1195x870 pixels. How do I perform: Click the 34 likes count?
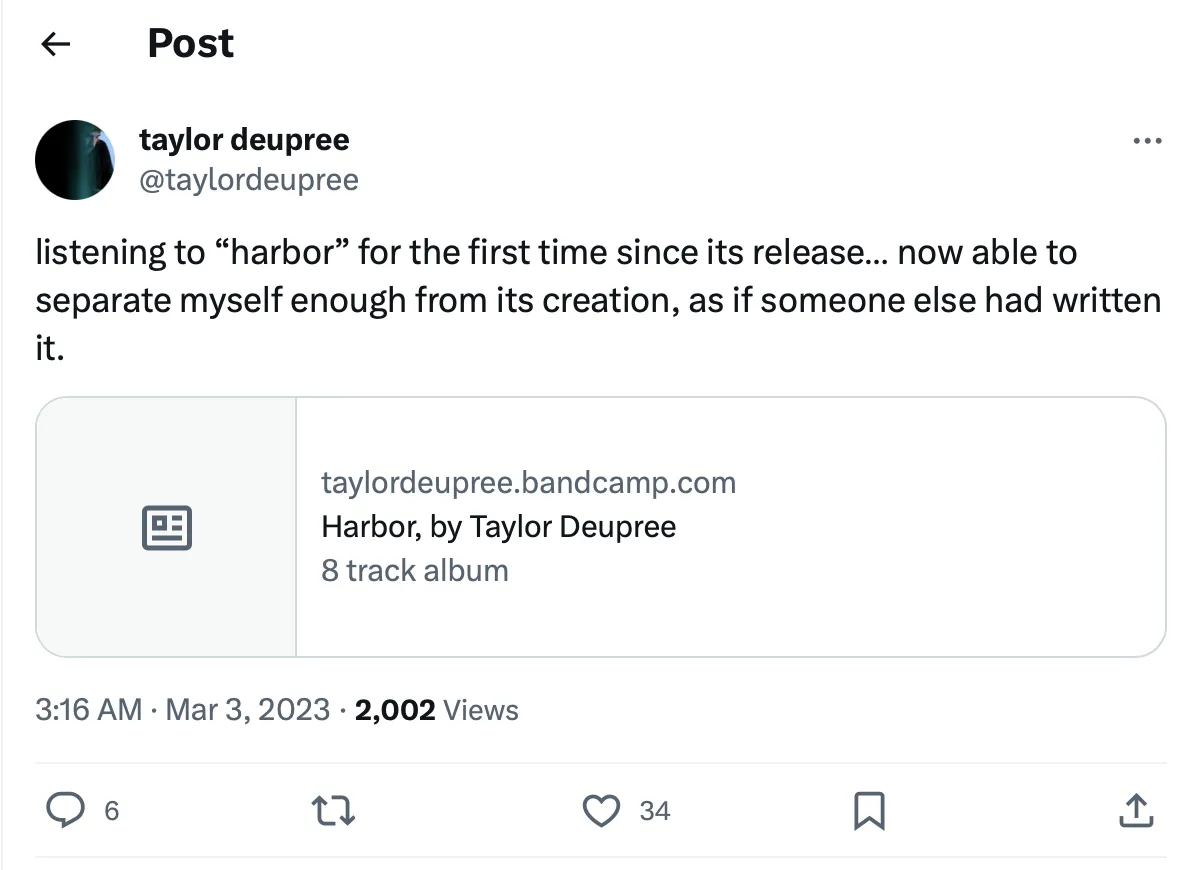pos(655,811)
